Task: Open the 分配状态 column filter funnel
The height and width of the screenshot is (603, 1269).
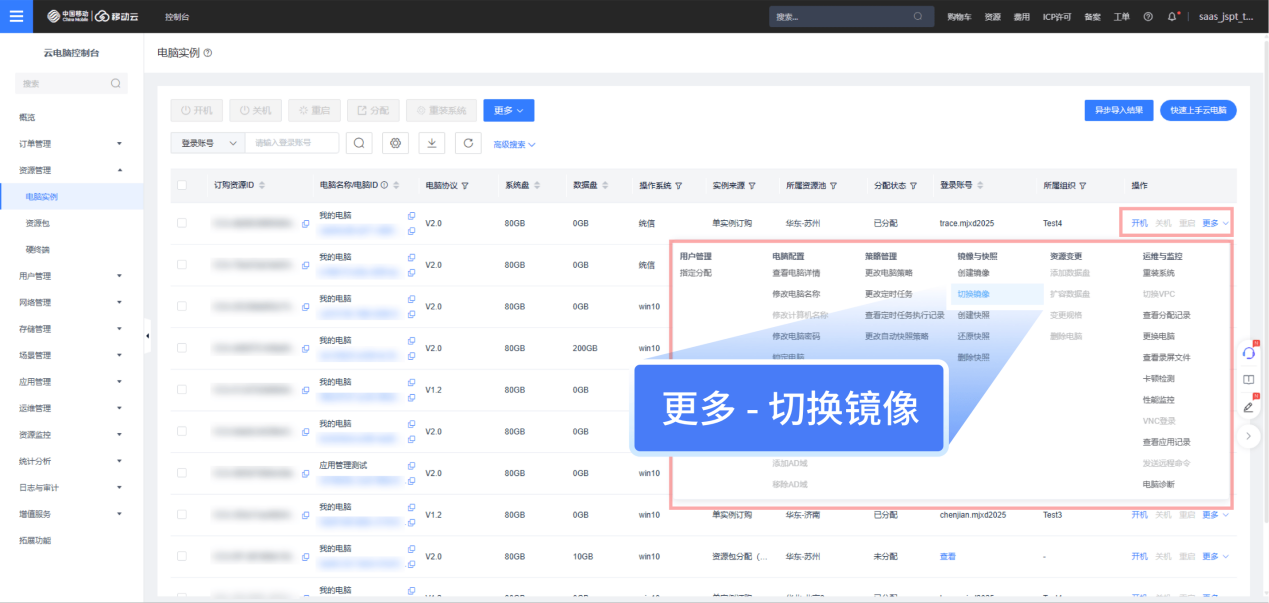Action: 914,186
